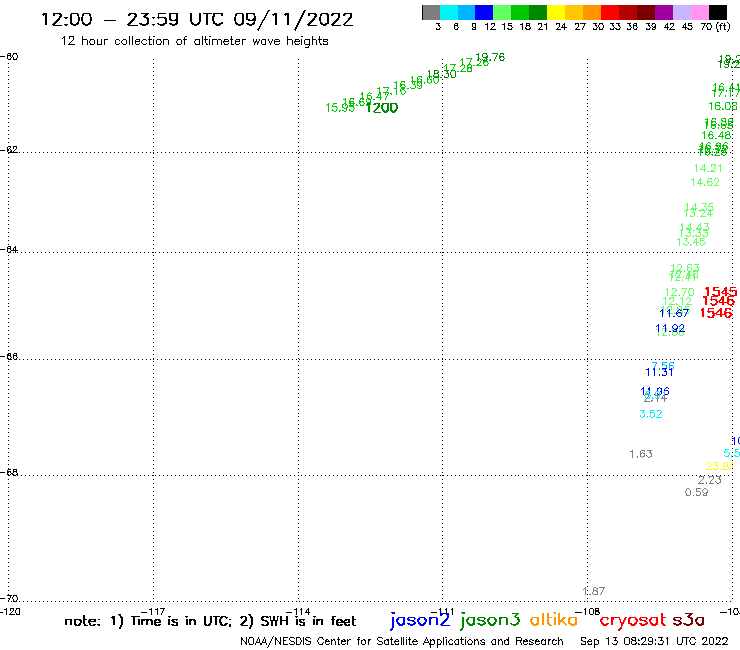Select the timestamp 'Sep 13 08:29:31 UTC 2022'

coord(654,641)
